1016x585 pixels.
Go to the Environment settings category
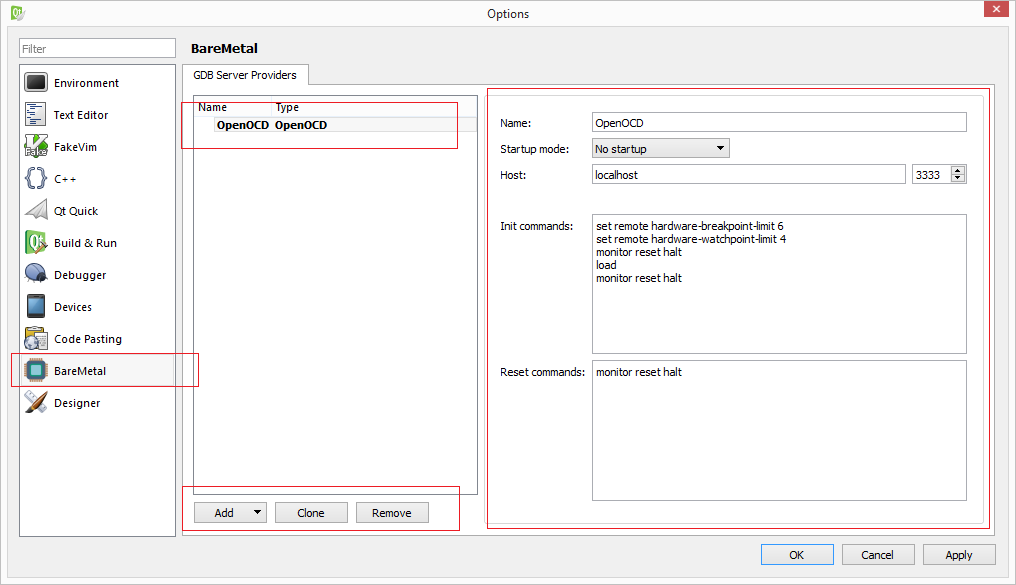pyautogui.click(x=86, y=83)
